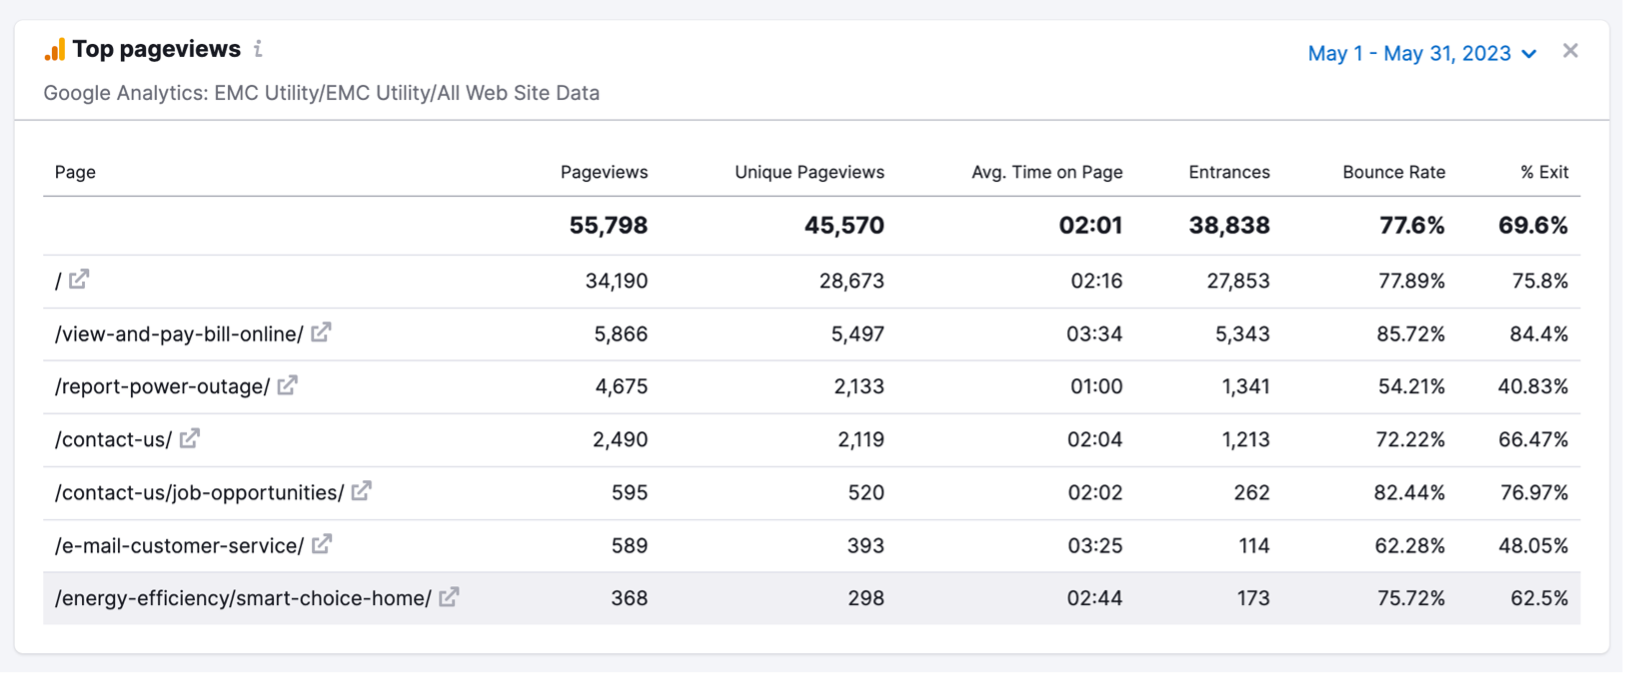Click the Bounce Rate column header
The width and height of the screenshot is (1625, 675).
1393,172
